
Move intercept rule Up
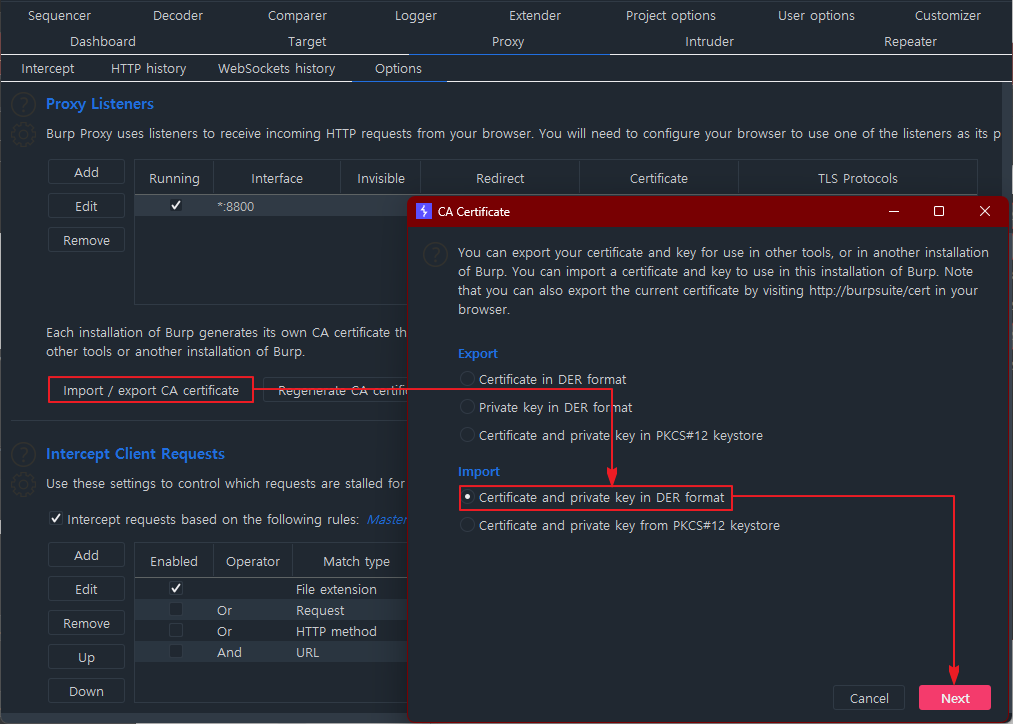[87, 657]
